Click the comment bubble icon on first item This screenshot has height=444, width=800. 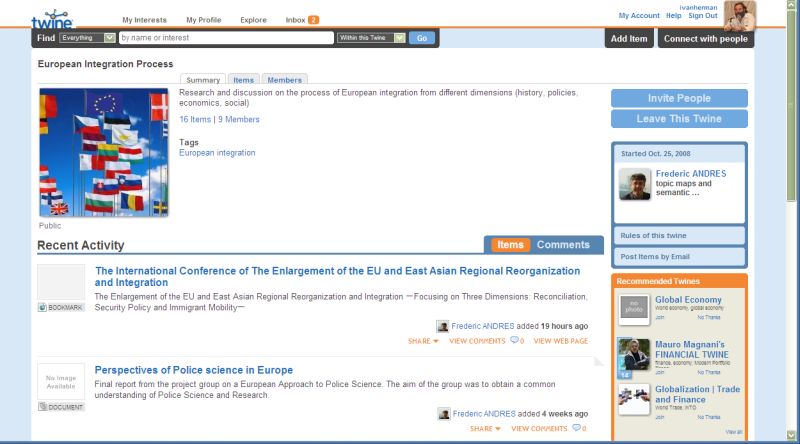[x=514, y=341]
